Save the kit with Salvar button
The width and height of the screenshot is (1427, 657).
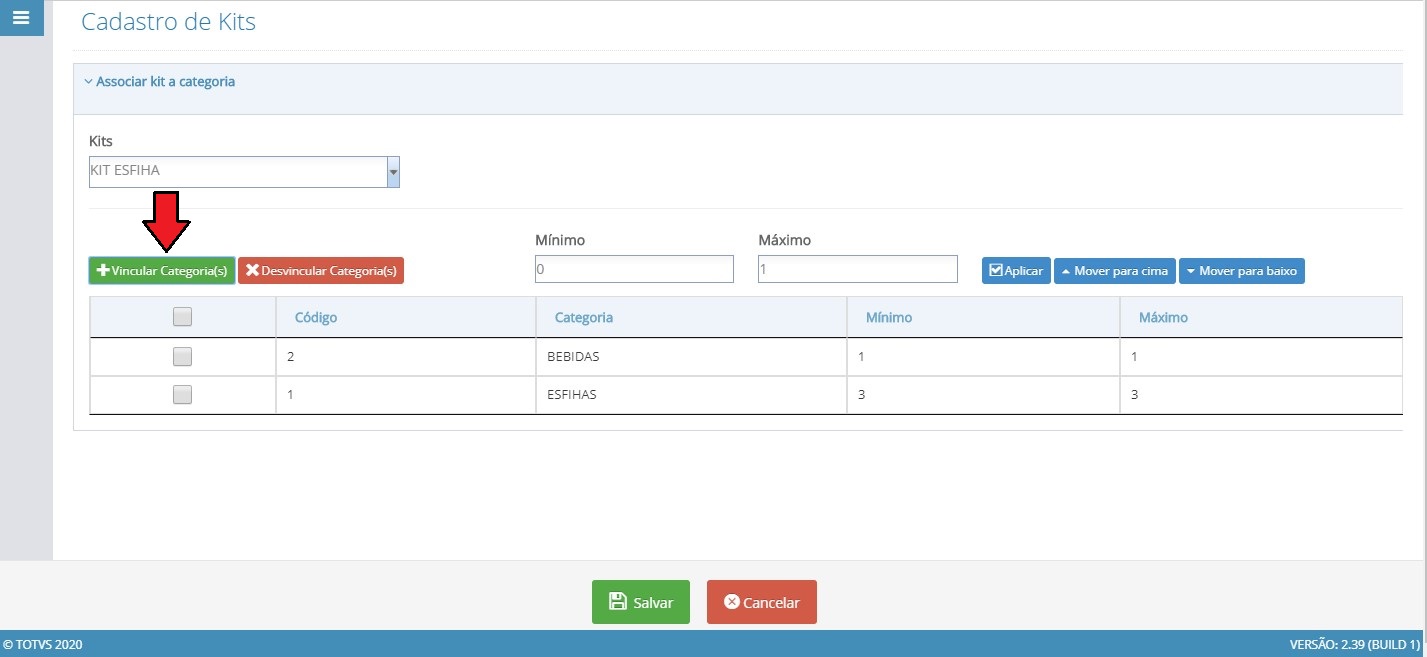point(641,602)
